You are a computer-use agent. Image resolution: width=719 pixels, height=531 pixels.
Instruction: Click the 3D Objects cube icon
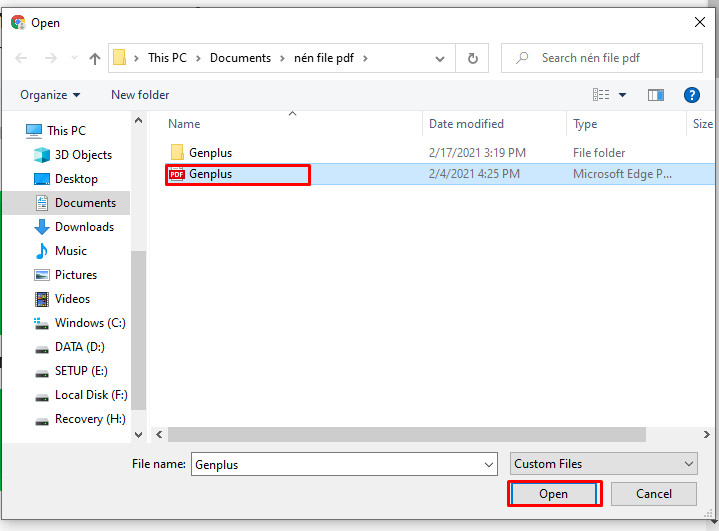pyautogui.click(x=42, y=155)
